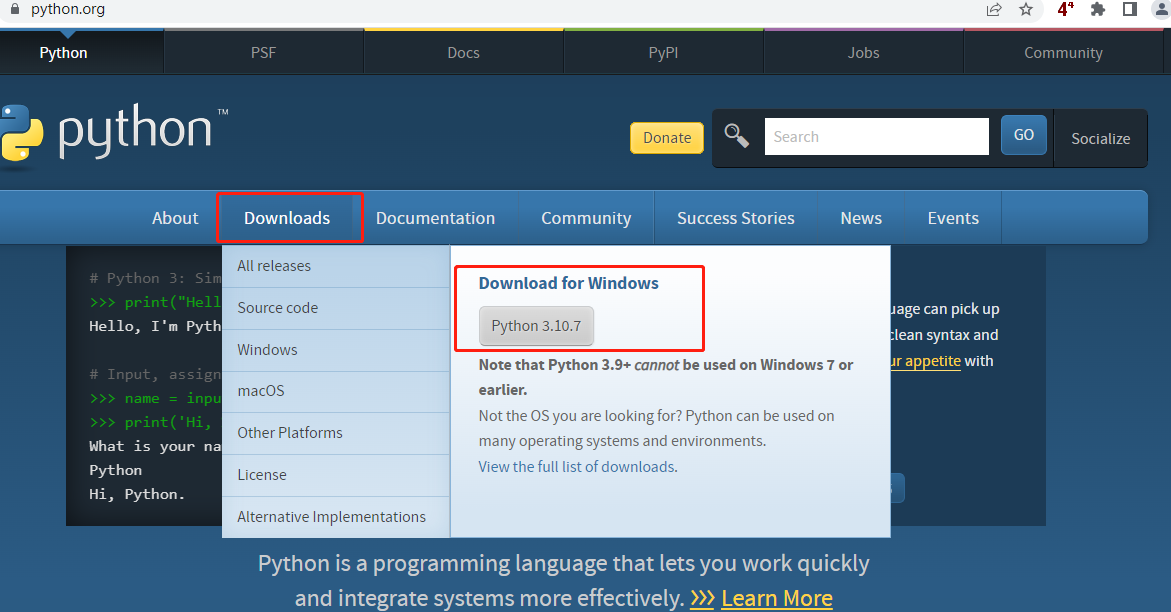This screenshot has width=1171, height=612.
Task: Select Alternative Implementations in Downloads dropdown
Action: [335, 516]
